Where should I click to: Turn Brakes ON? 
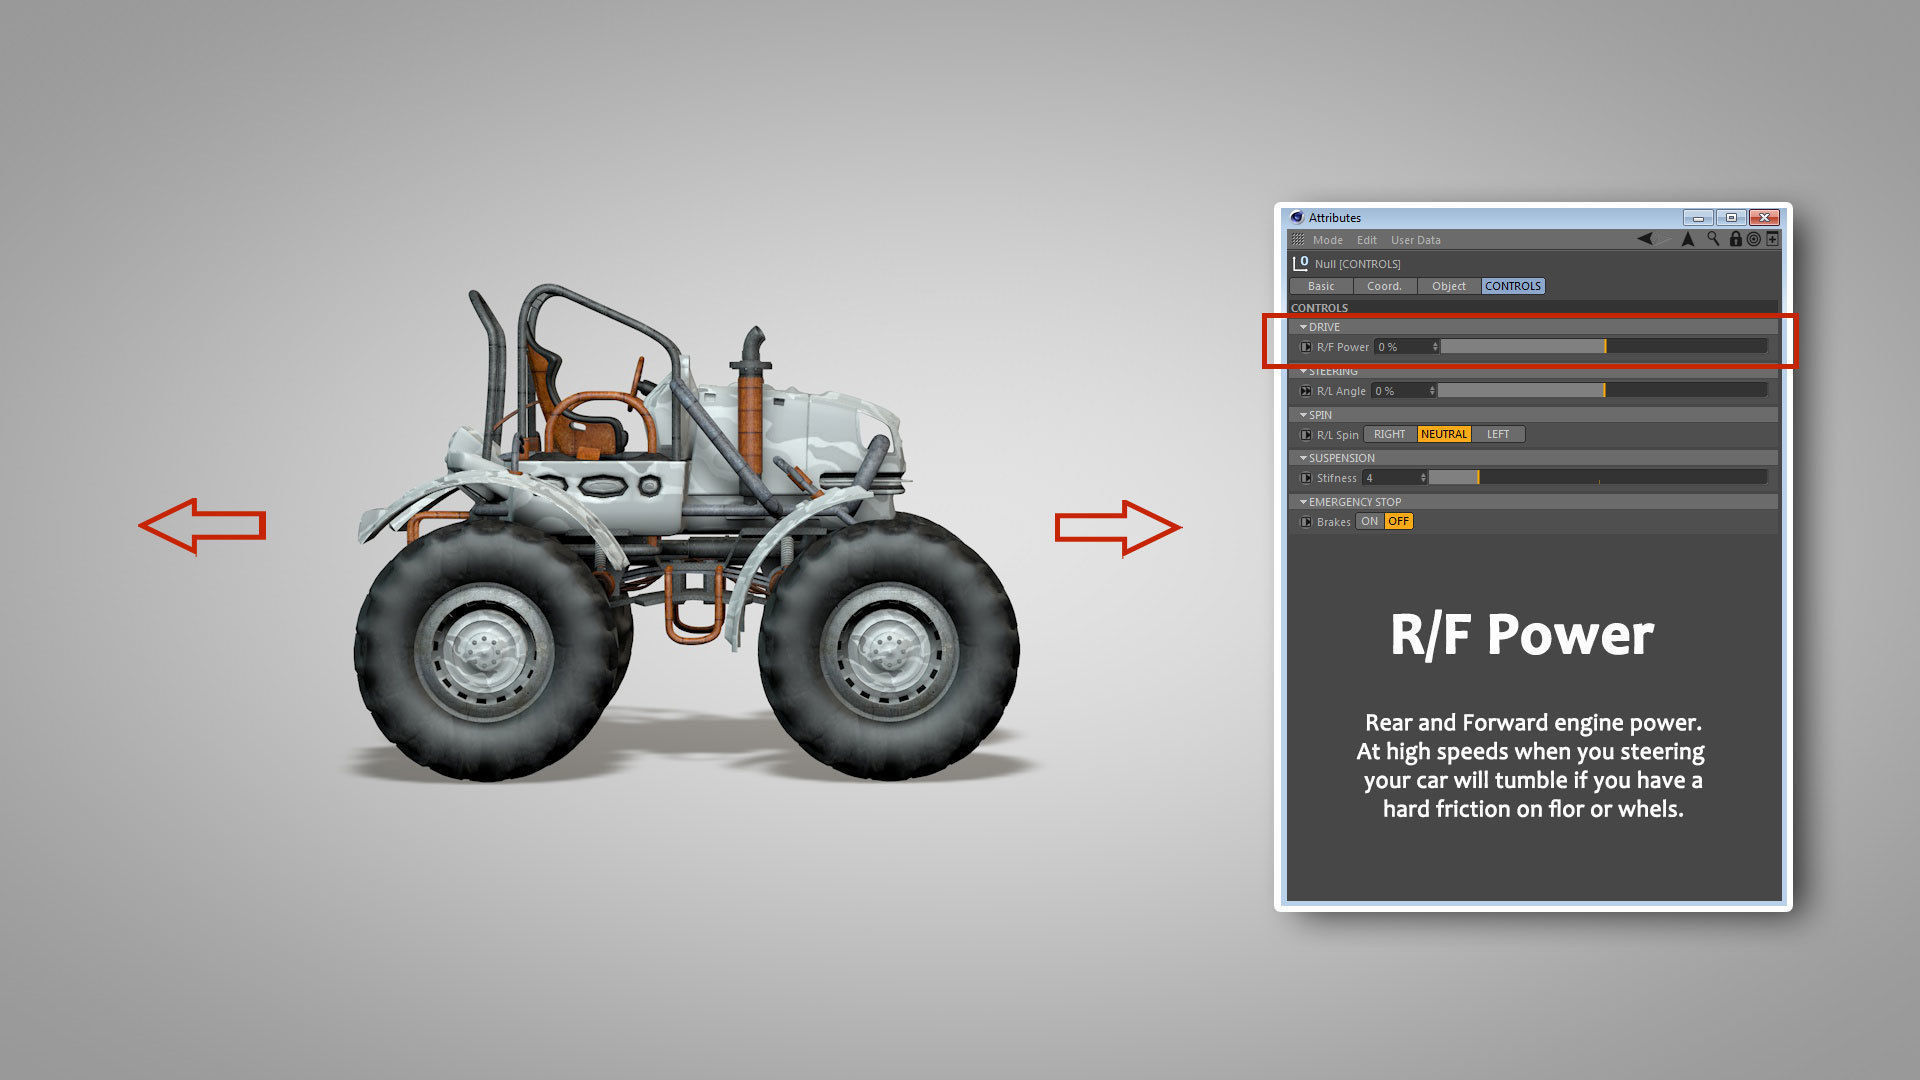coord(1369,521)
